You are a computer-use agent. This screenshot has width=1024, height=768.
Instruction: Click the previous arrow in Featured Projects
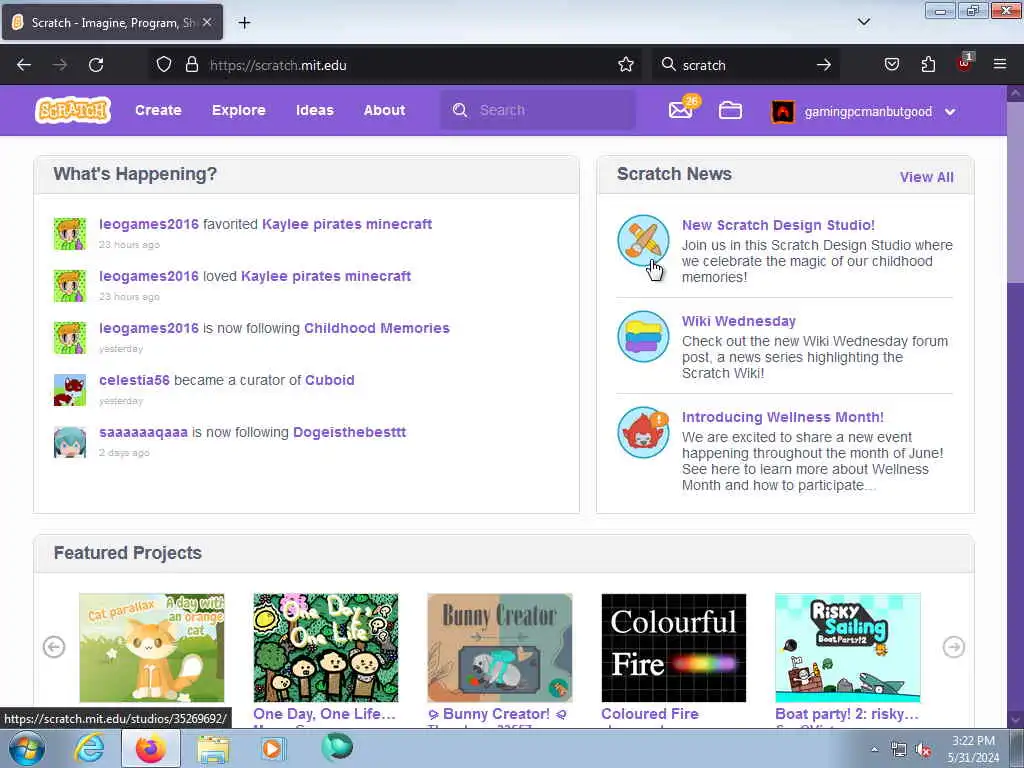click(x=54, y=647)
